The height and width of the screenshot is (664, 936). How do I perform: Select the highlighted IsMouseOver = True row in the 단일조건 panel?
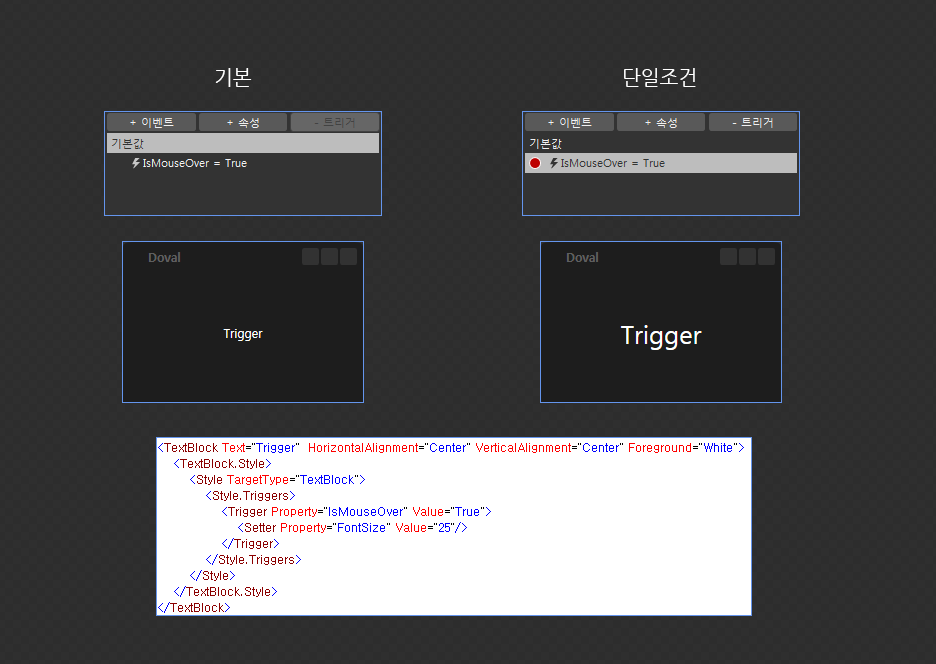point(661,163)
